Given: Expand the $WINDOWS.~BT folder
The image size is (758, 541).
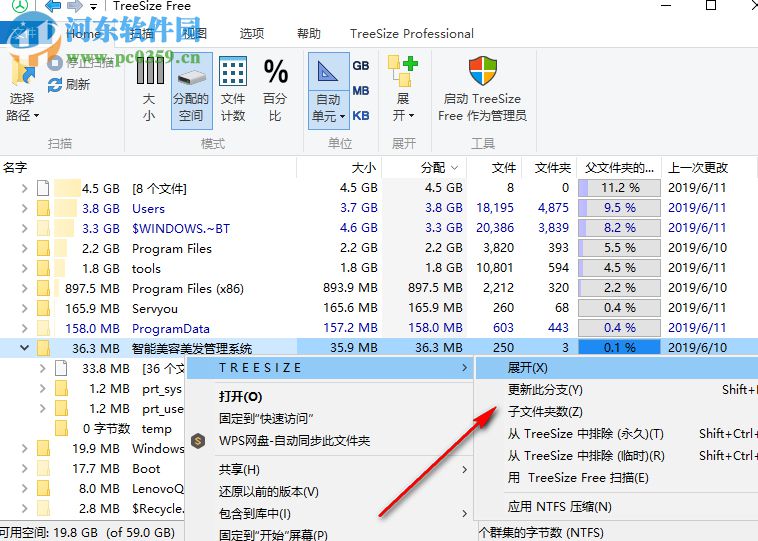Looking at the screenshot, I should point(24,228).
